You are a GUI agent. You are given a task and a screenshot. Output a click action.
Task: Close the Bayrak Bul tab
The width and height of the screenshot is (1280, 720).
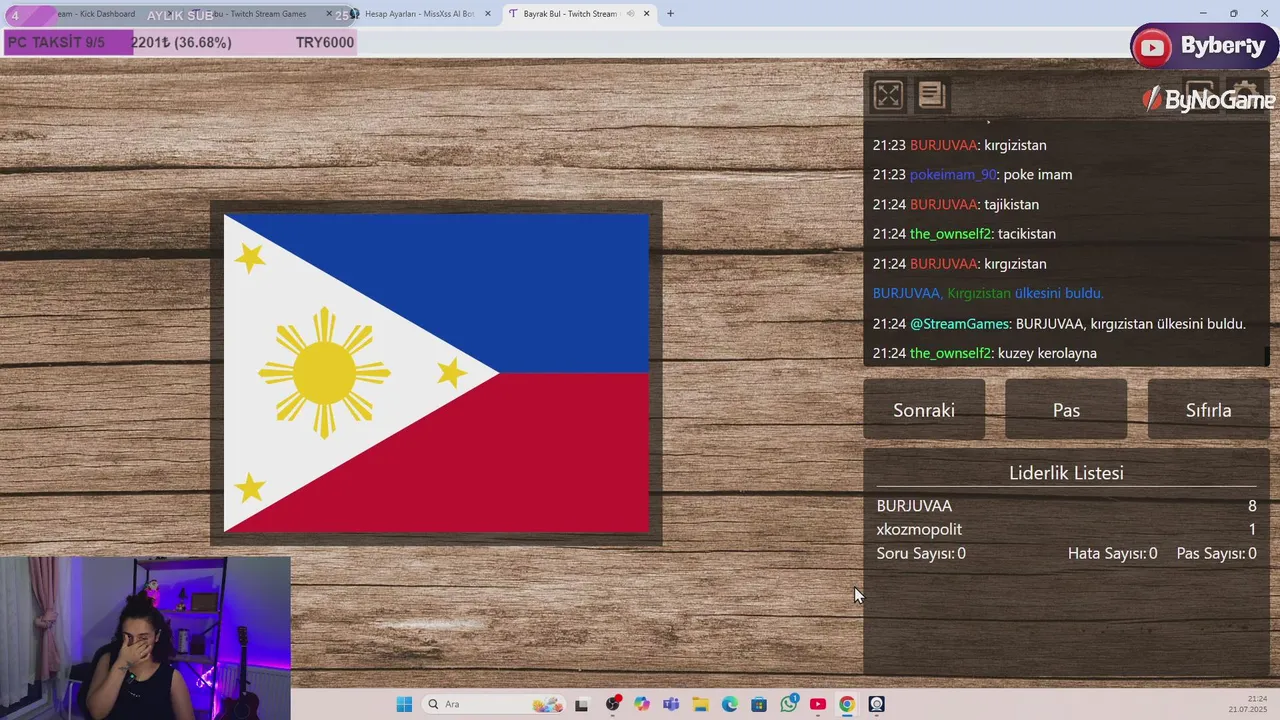point(647,14)
